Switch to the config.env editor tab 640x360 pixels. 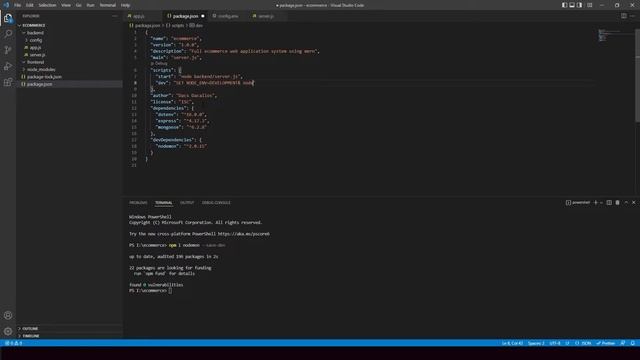tap(228, 16)
